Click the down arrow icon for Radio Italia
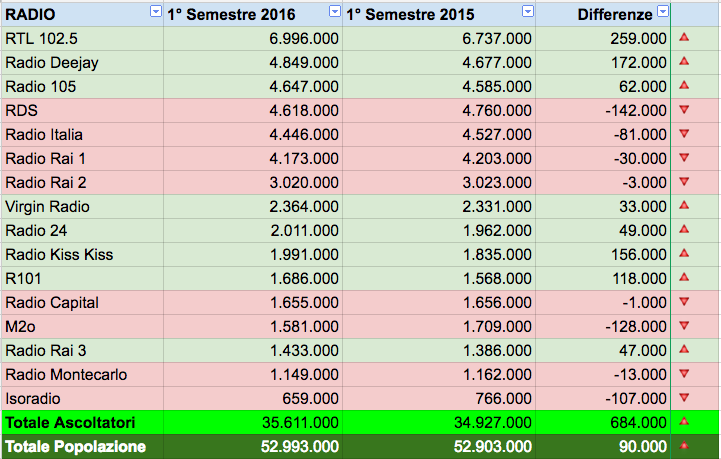Screen dimensions: 721x459 [x=684, y=133]
